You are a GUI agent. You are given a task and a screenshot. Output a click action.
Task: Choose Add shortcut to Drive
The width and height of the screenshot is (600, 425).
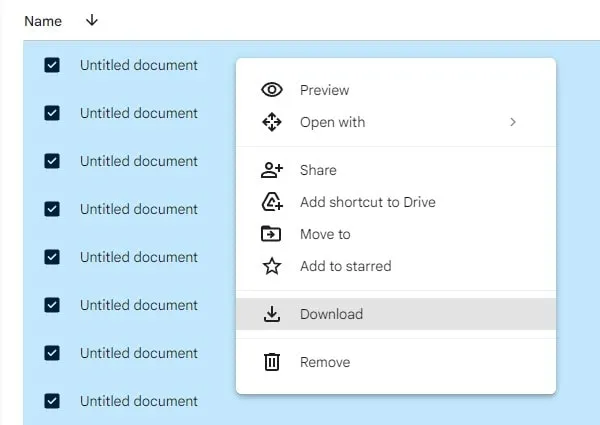396,202
